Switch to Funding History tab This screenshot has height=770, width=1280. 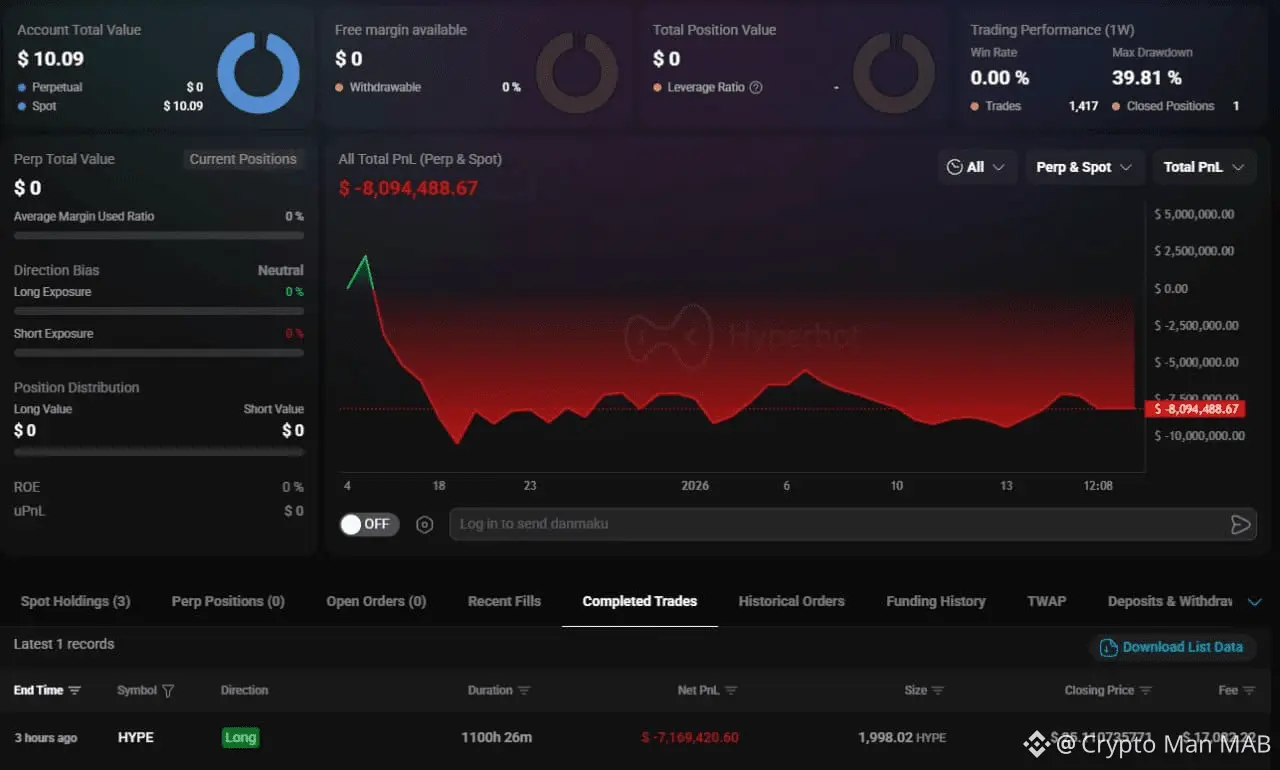click(936, 601)
